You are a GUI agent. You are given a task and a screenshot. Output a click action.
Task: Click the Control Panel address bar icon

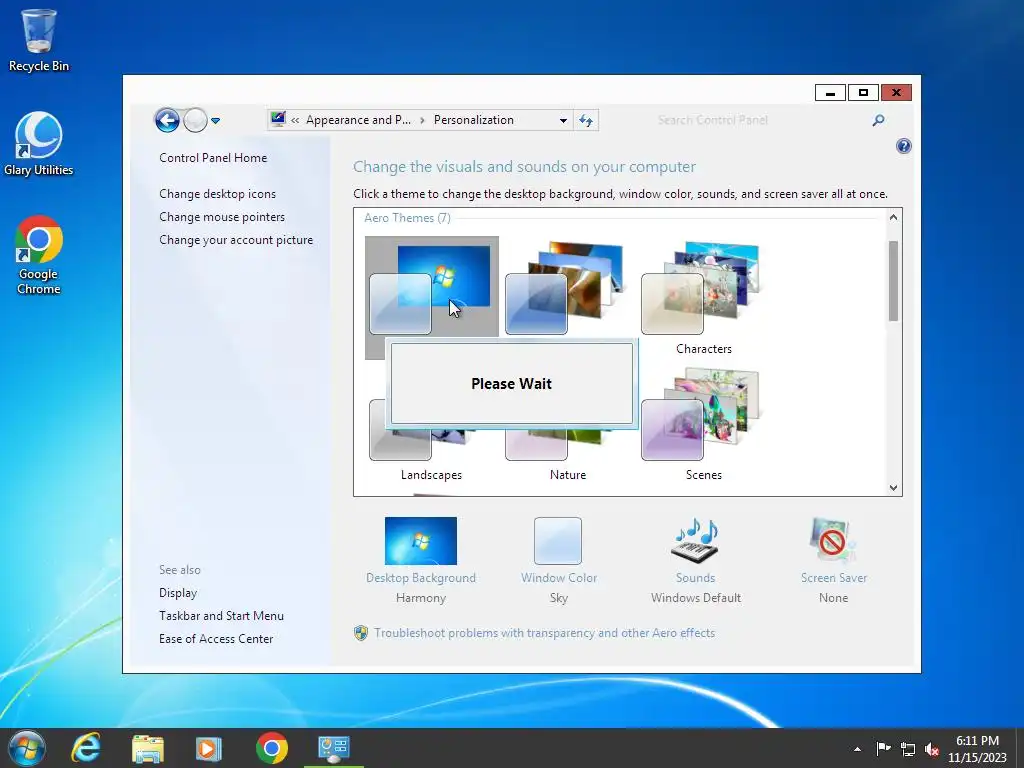pyautogui.click(x=278, y=120)
